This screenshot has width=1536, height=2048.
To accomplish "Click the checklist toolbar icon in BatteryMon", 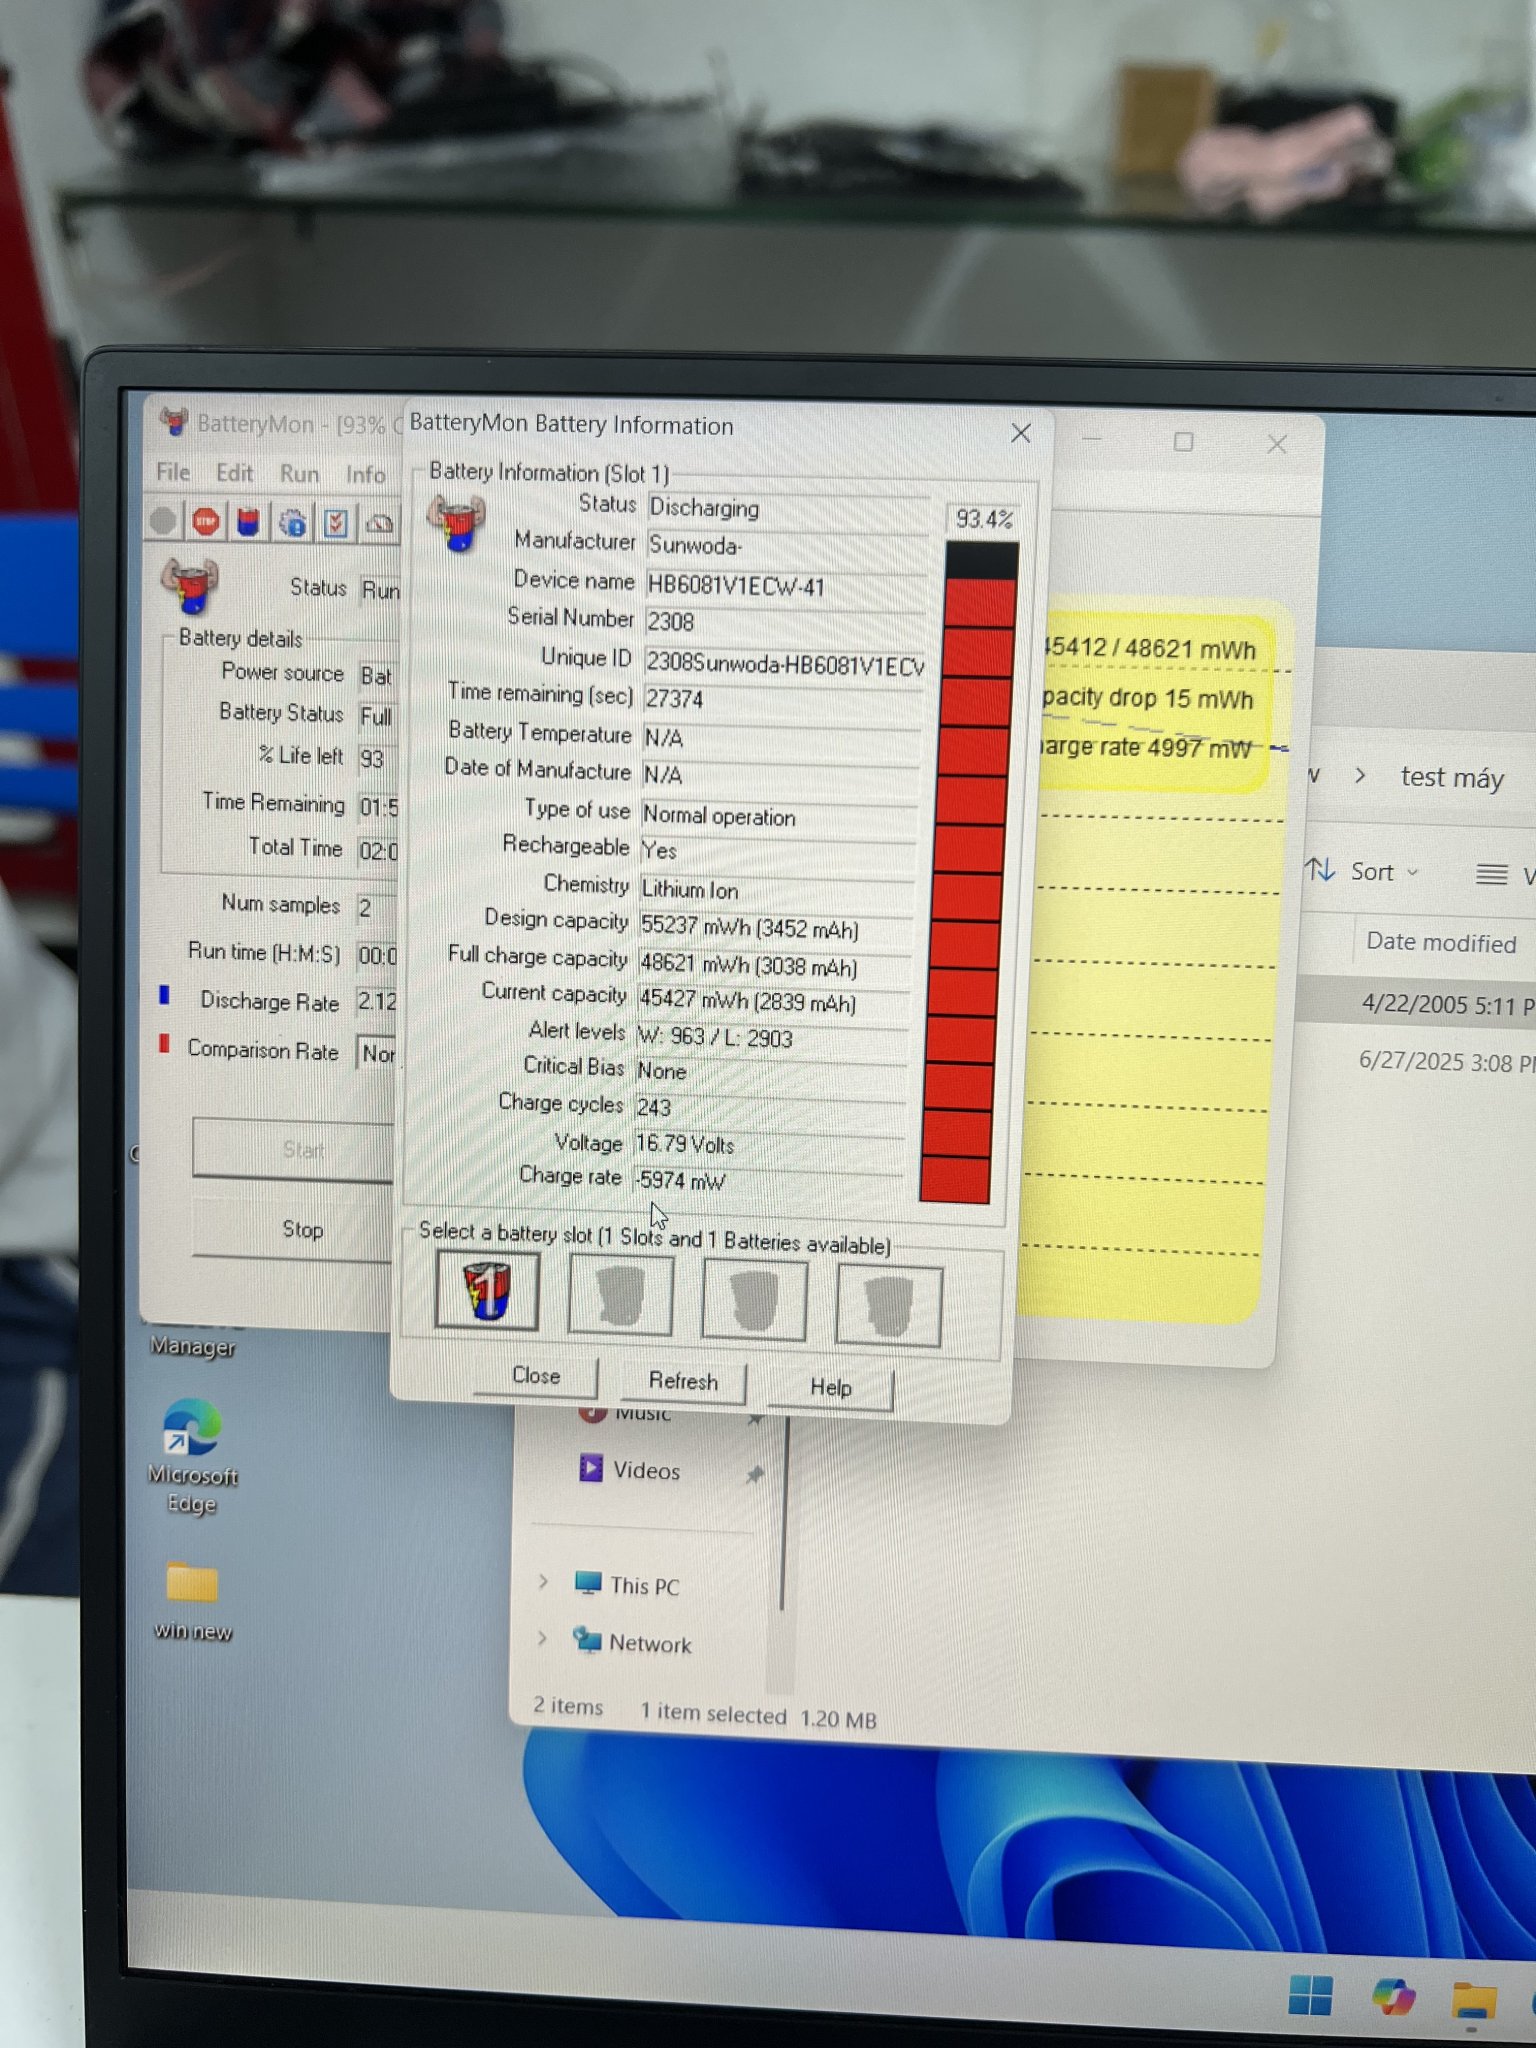I will (336, 523).
